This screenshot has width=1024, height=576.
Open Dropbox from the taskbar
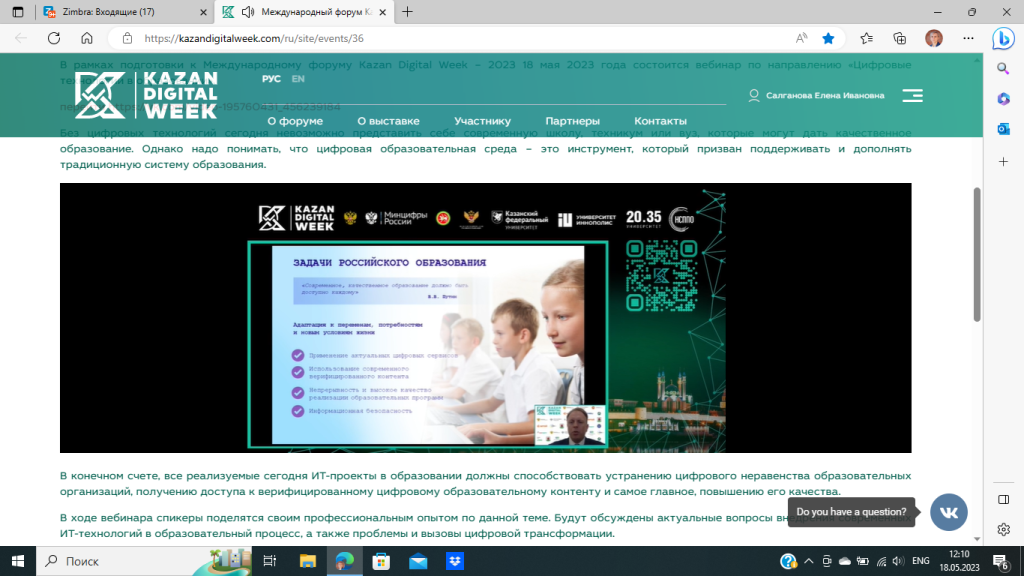[x=455, y=561]
